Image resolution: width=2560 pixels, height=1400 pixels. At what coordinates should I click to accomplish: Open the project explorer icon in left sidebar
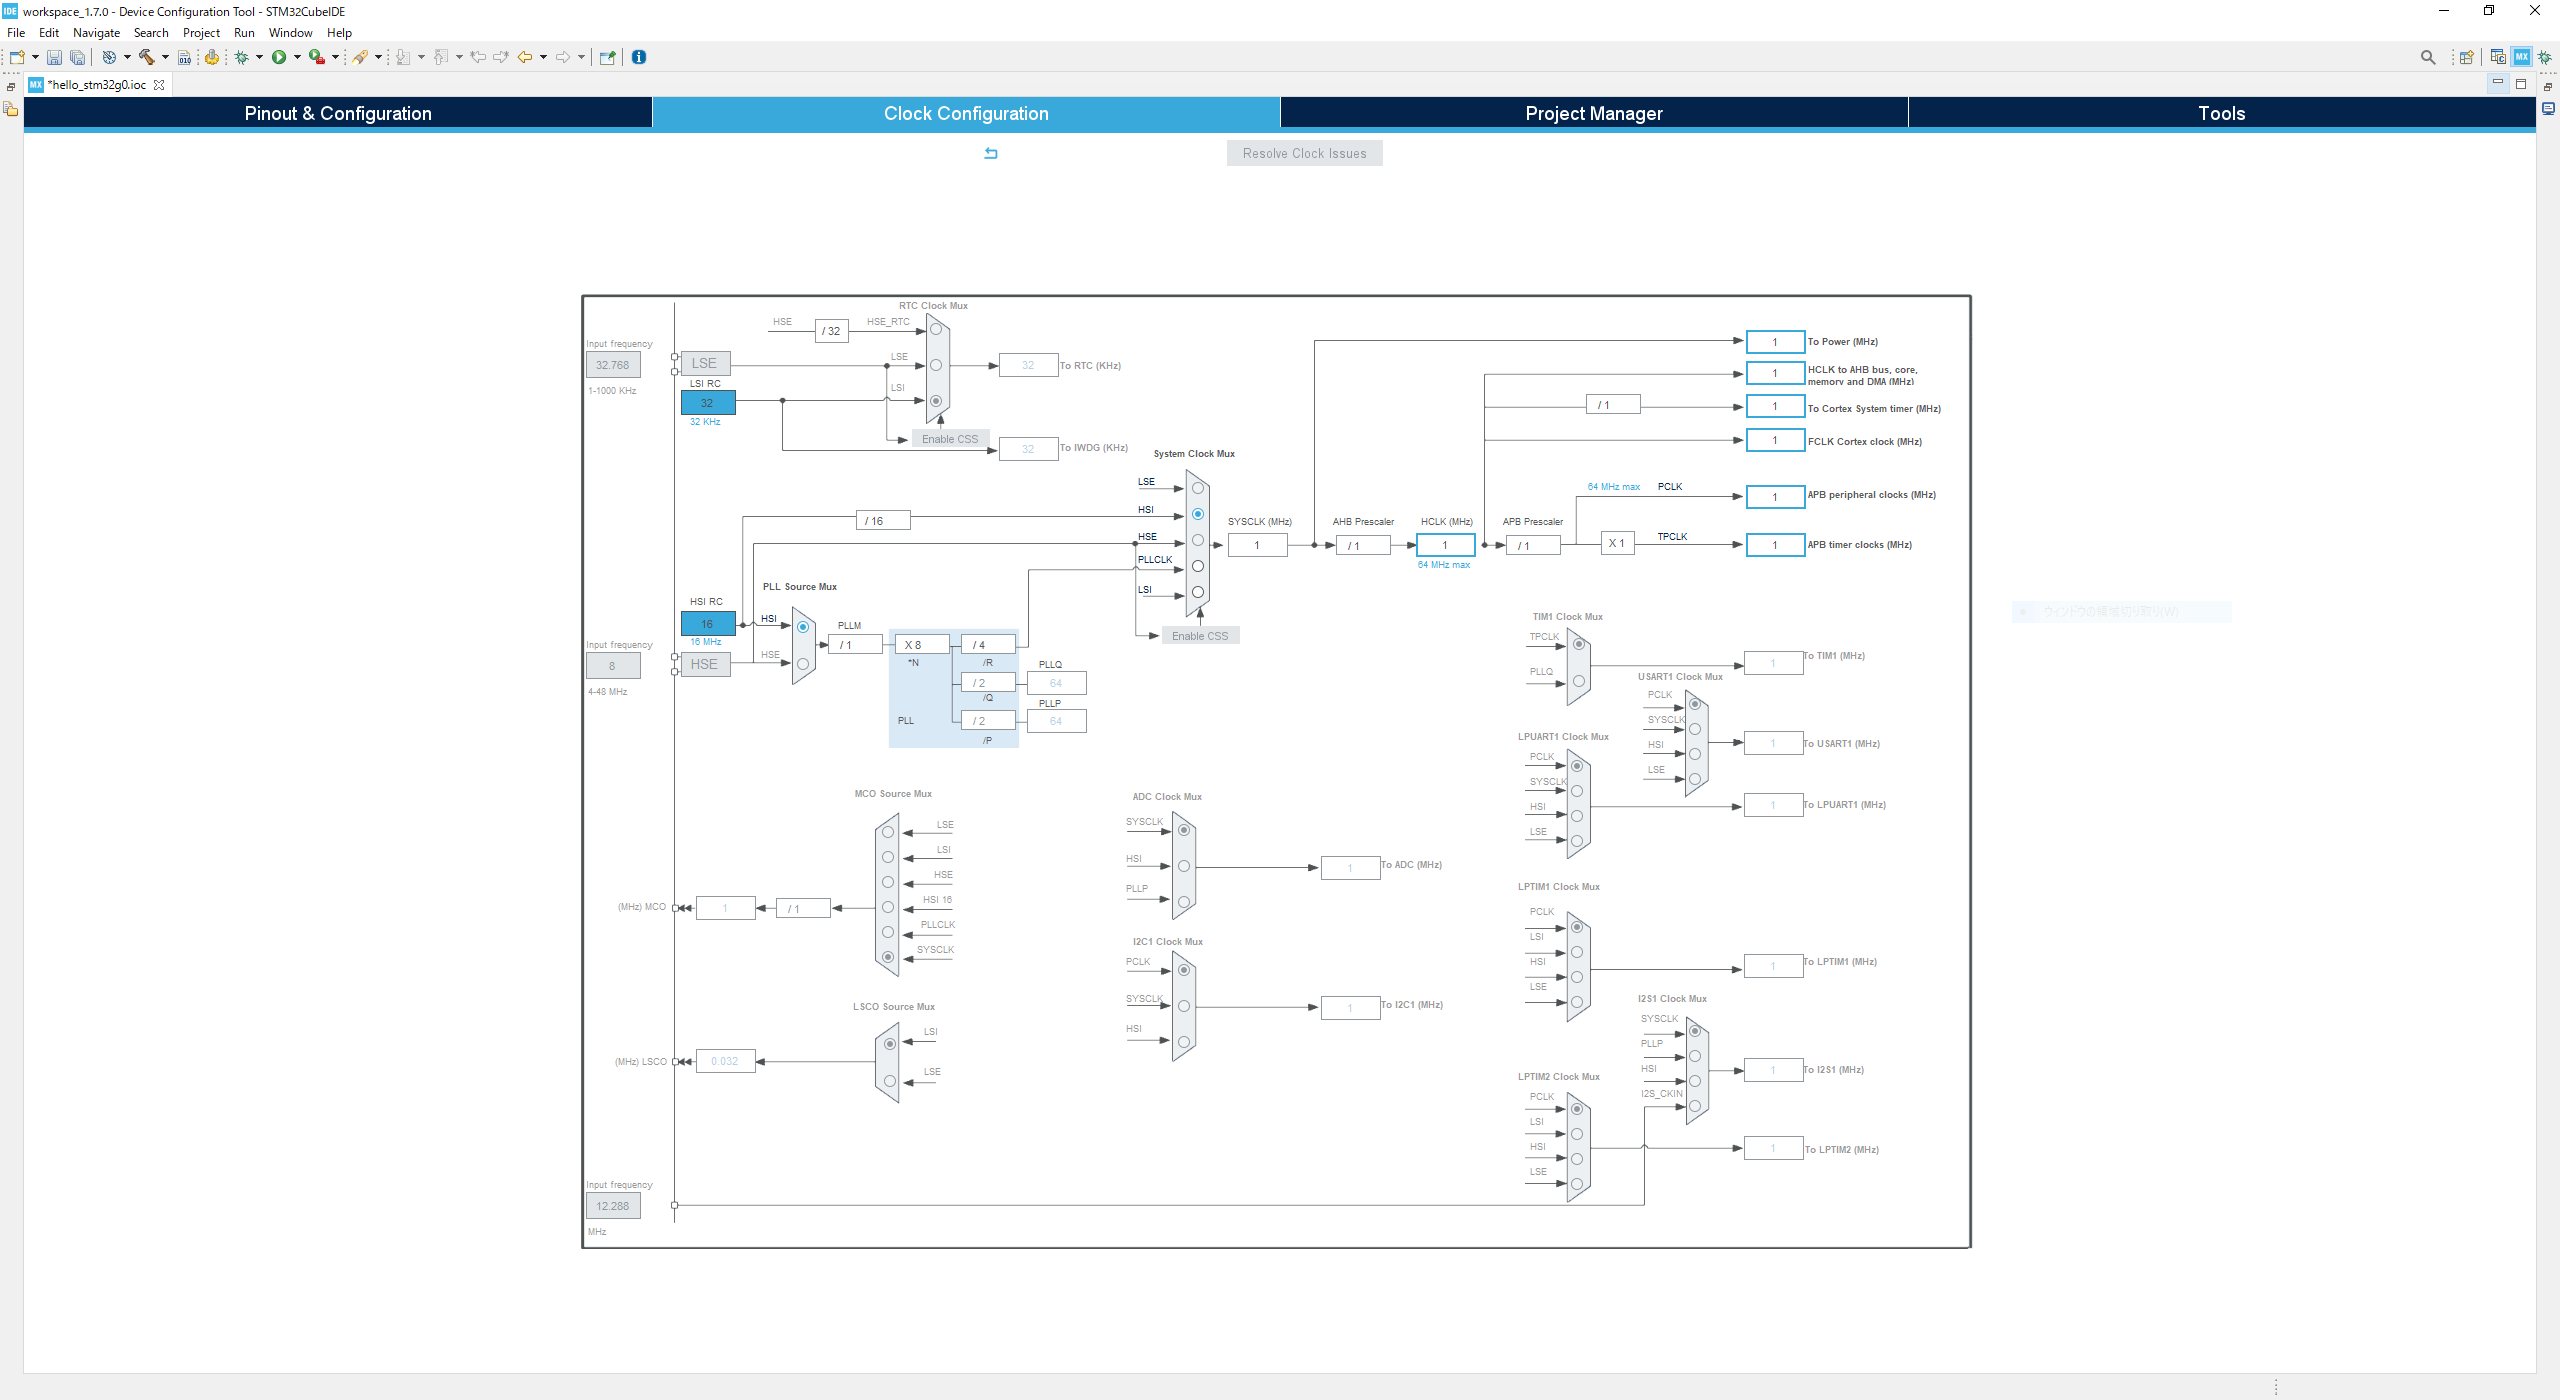pyautogui.click(x=11, y=108)
